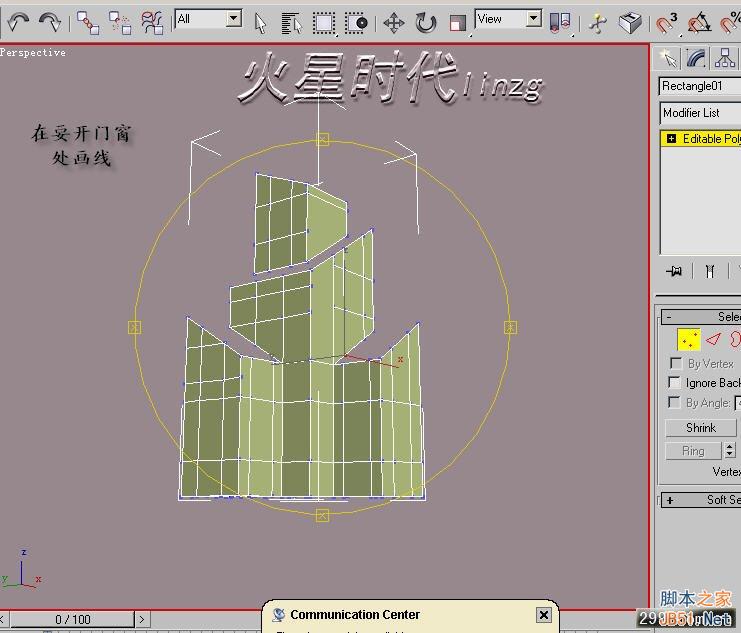Step time slider back with left arrow

3,619
